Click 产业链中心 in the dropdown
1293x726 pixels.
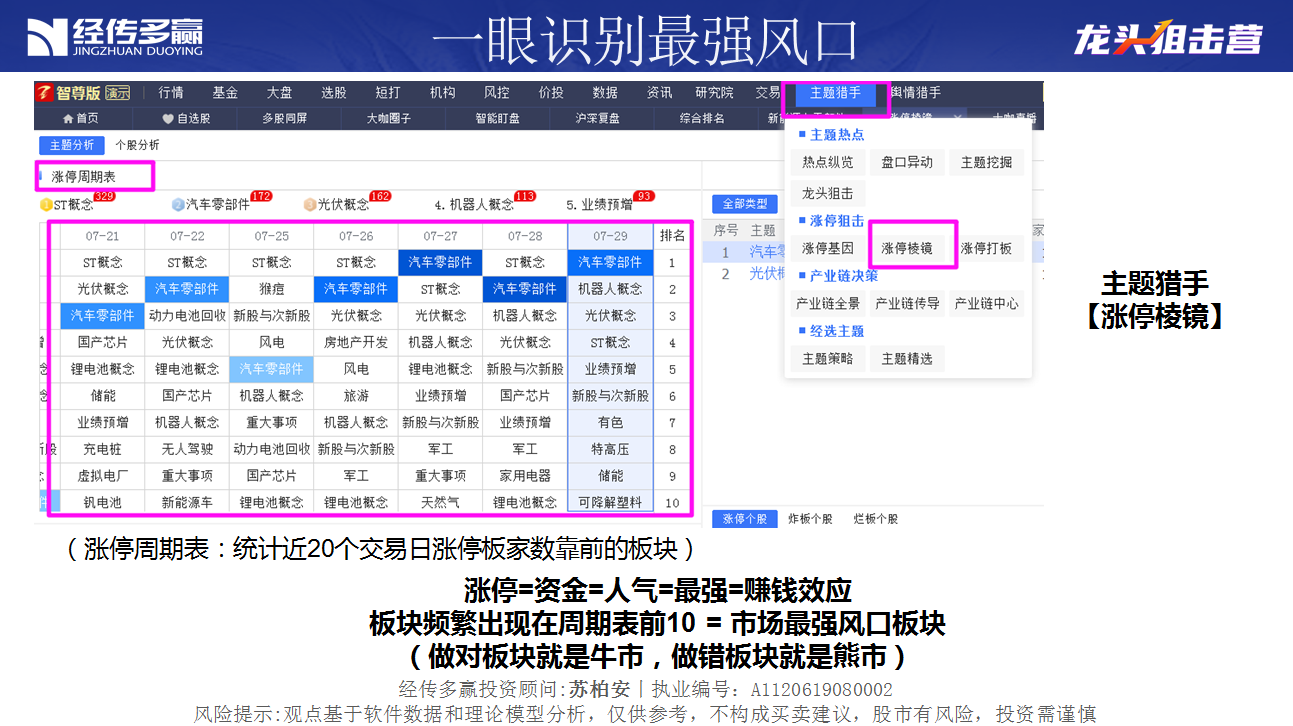(986, 303)
